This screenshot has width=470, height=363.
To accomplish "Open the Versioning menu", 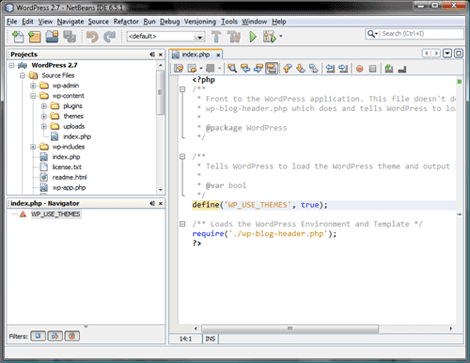I will 200,22.
